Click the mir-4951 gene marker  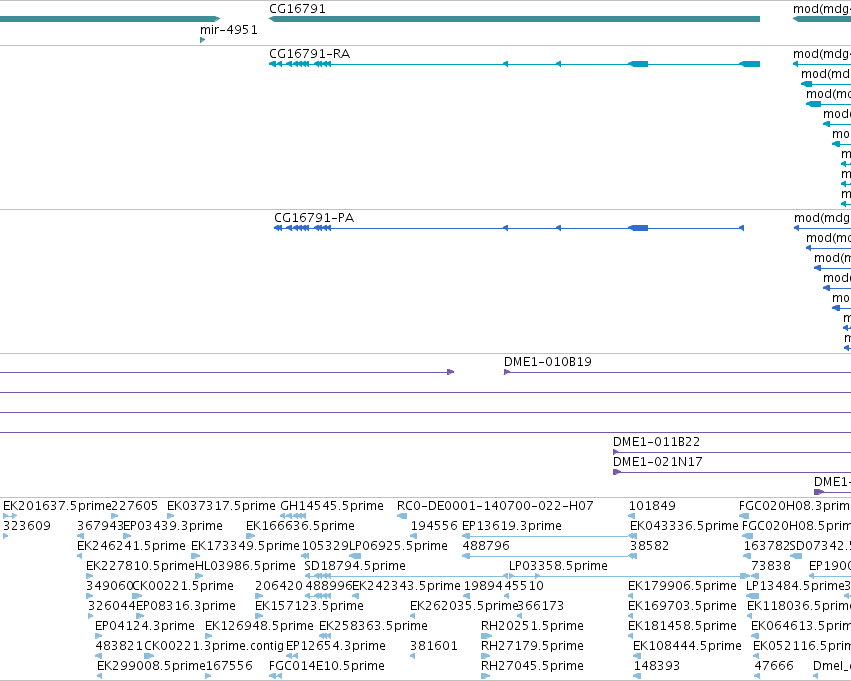202,40
